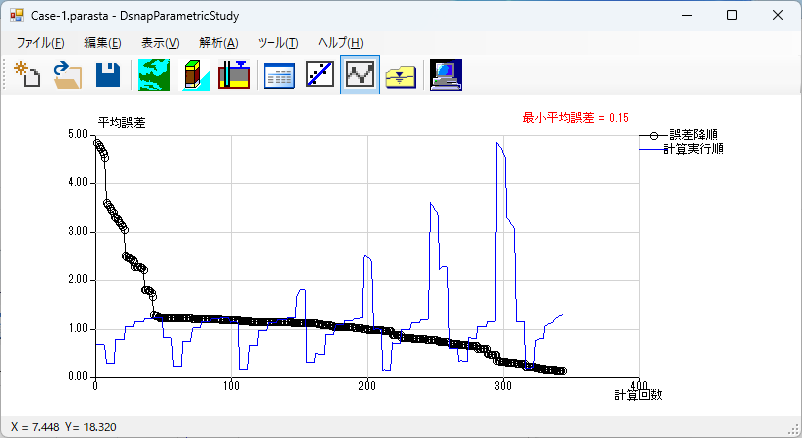The height and width of the screenshot is (438, 808).
Task: Click the 300 x-axis label
Action: tap(503, 386)
